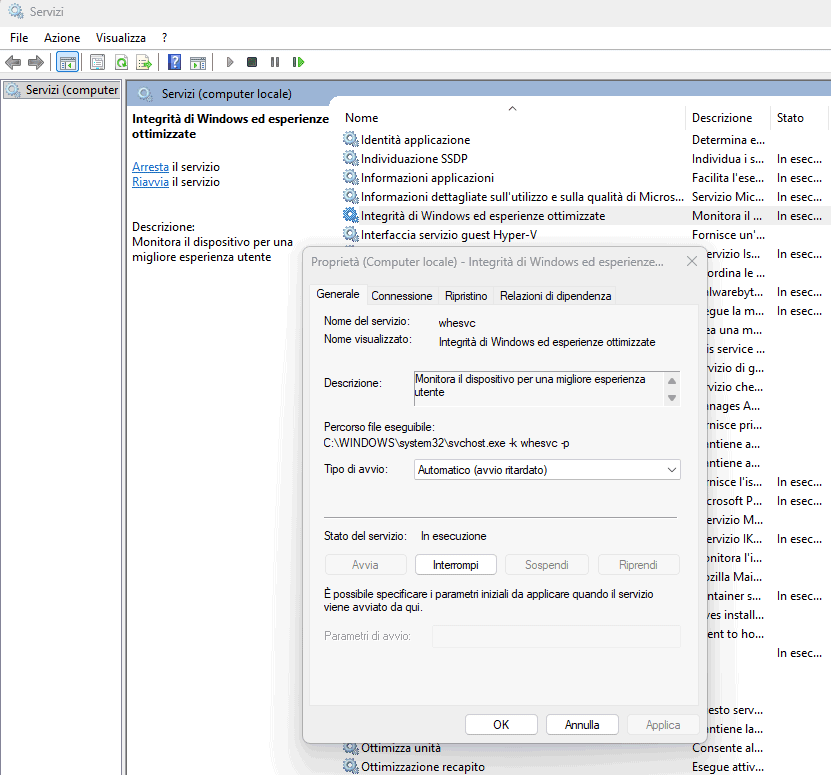This screenshot has width=831, height=775.
Task: Switch to Relazioni di dipendenza tab
Action: (x=555, y=296)
